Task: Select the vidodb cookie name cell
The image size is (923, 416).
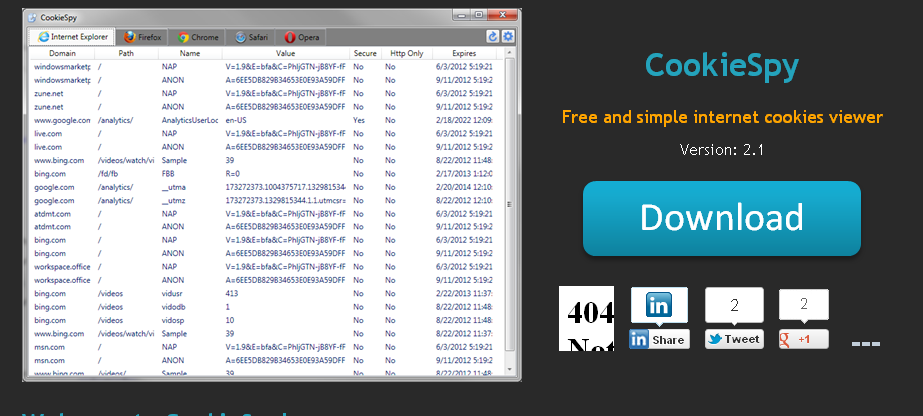Action: (x=172, y=307)
